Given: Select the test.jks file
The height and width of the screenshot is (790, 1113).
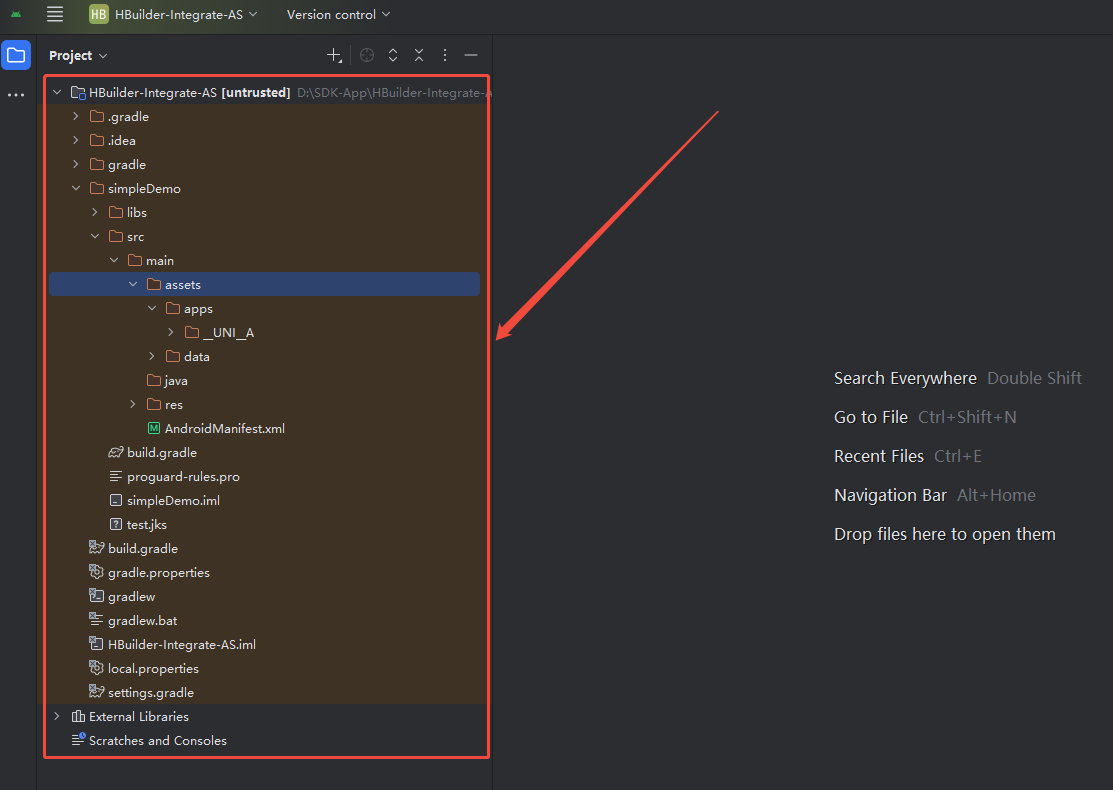Looking at the screenshot, I should [146, 525].
